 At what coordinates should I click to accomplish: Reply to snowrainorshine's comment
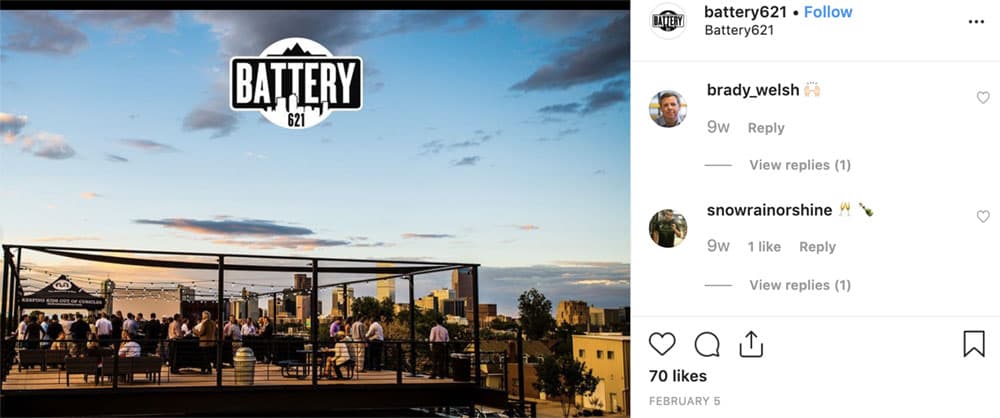coord(818,248)
